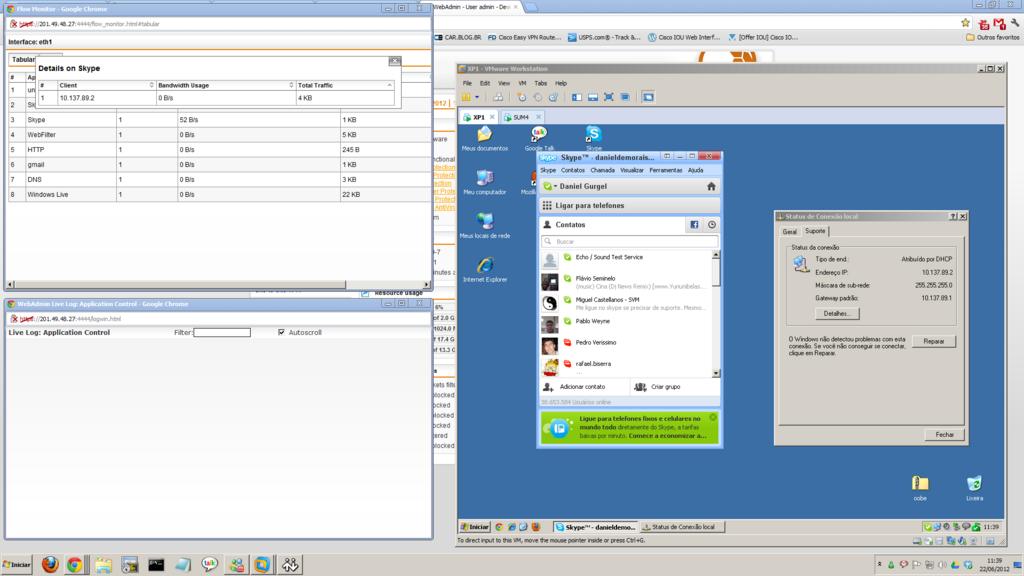Viewport: 1024px width, 576px height.
Task: Click Detalhes button in connection status
Action: point(837,313)
